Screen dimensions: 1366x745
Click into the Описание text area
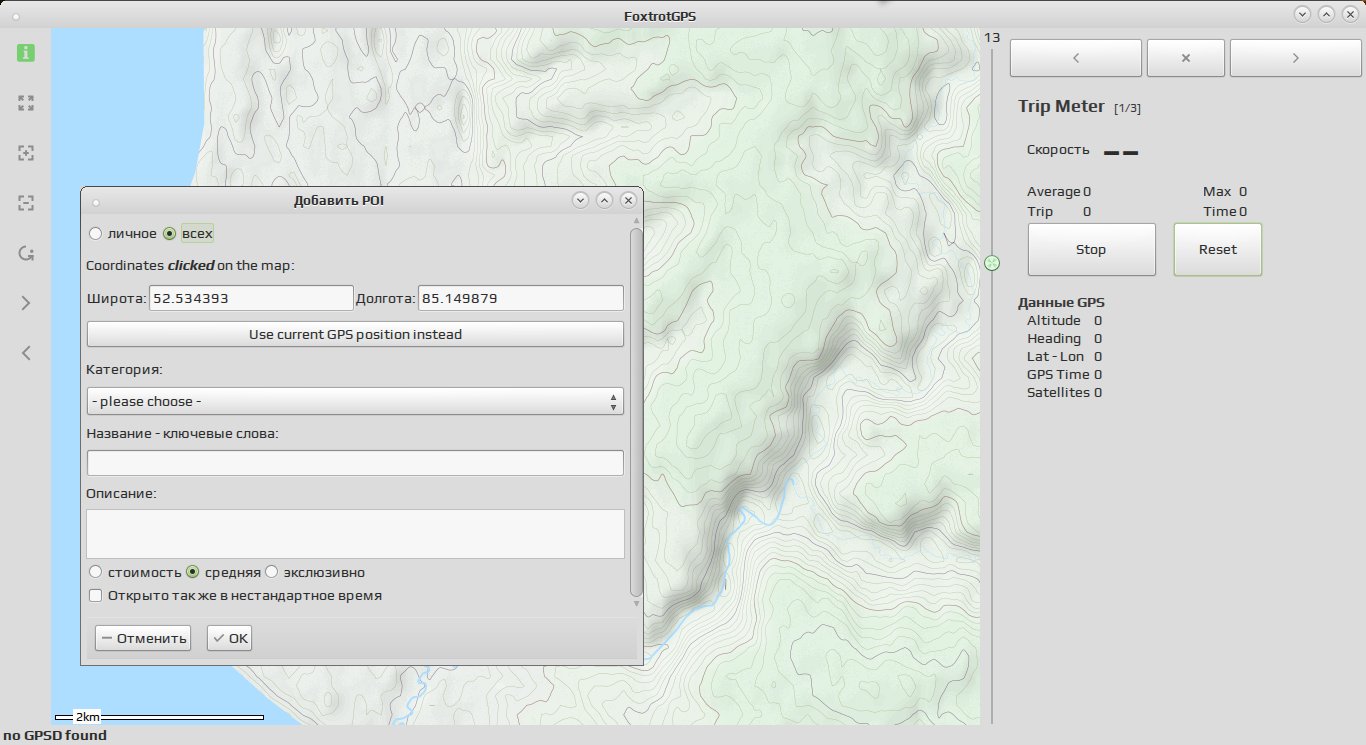pyautogui.click(x=355, y=534)
